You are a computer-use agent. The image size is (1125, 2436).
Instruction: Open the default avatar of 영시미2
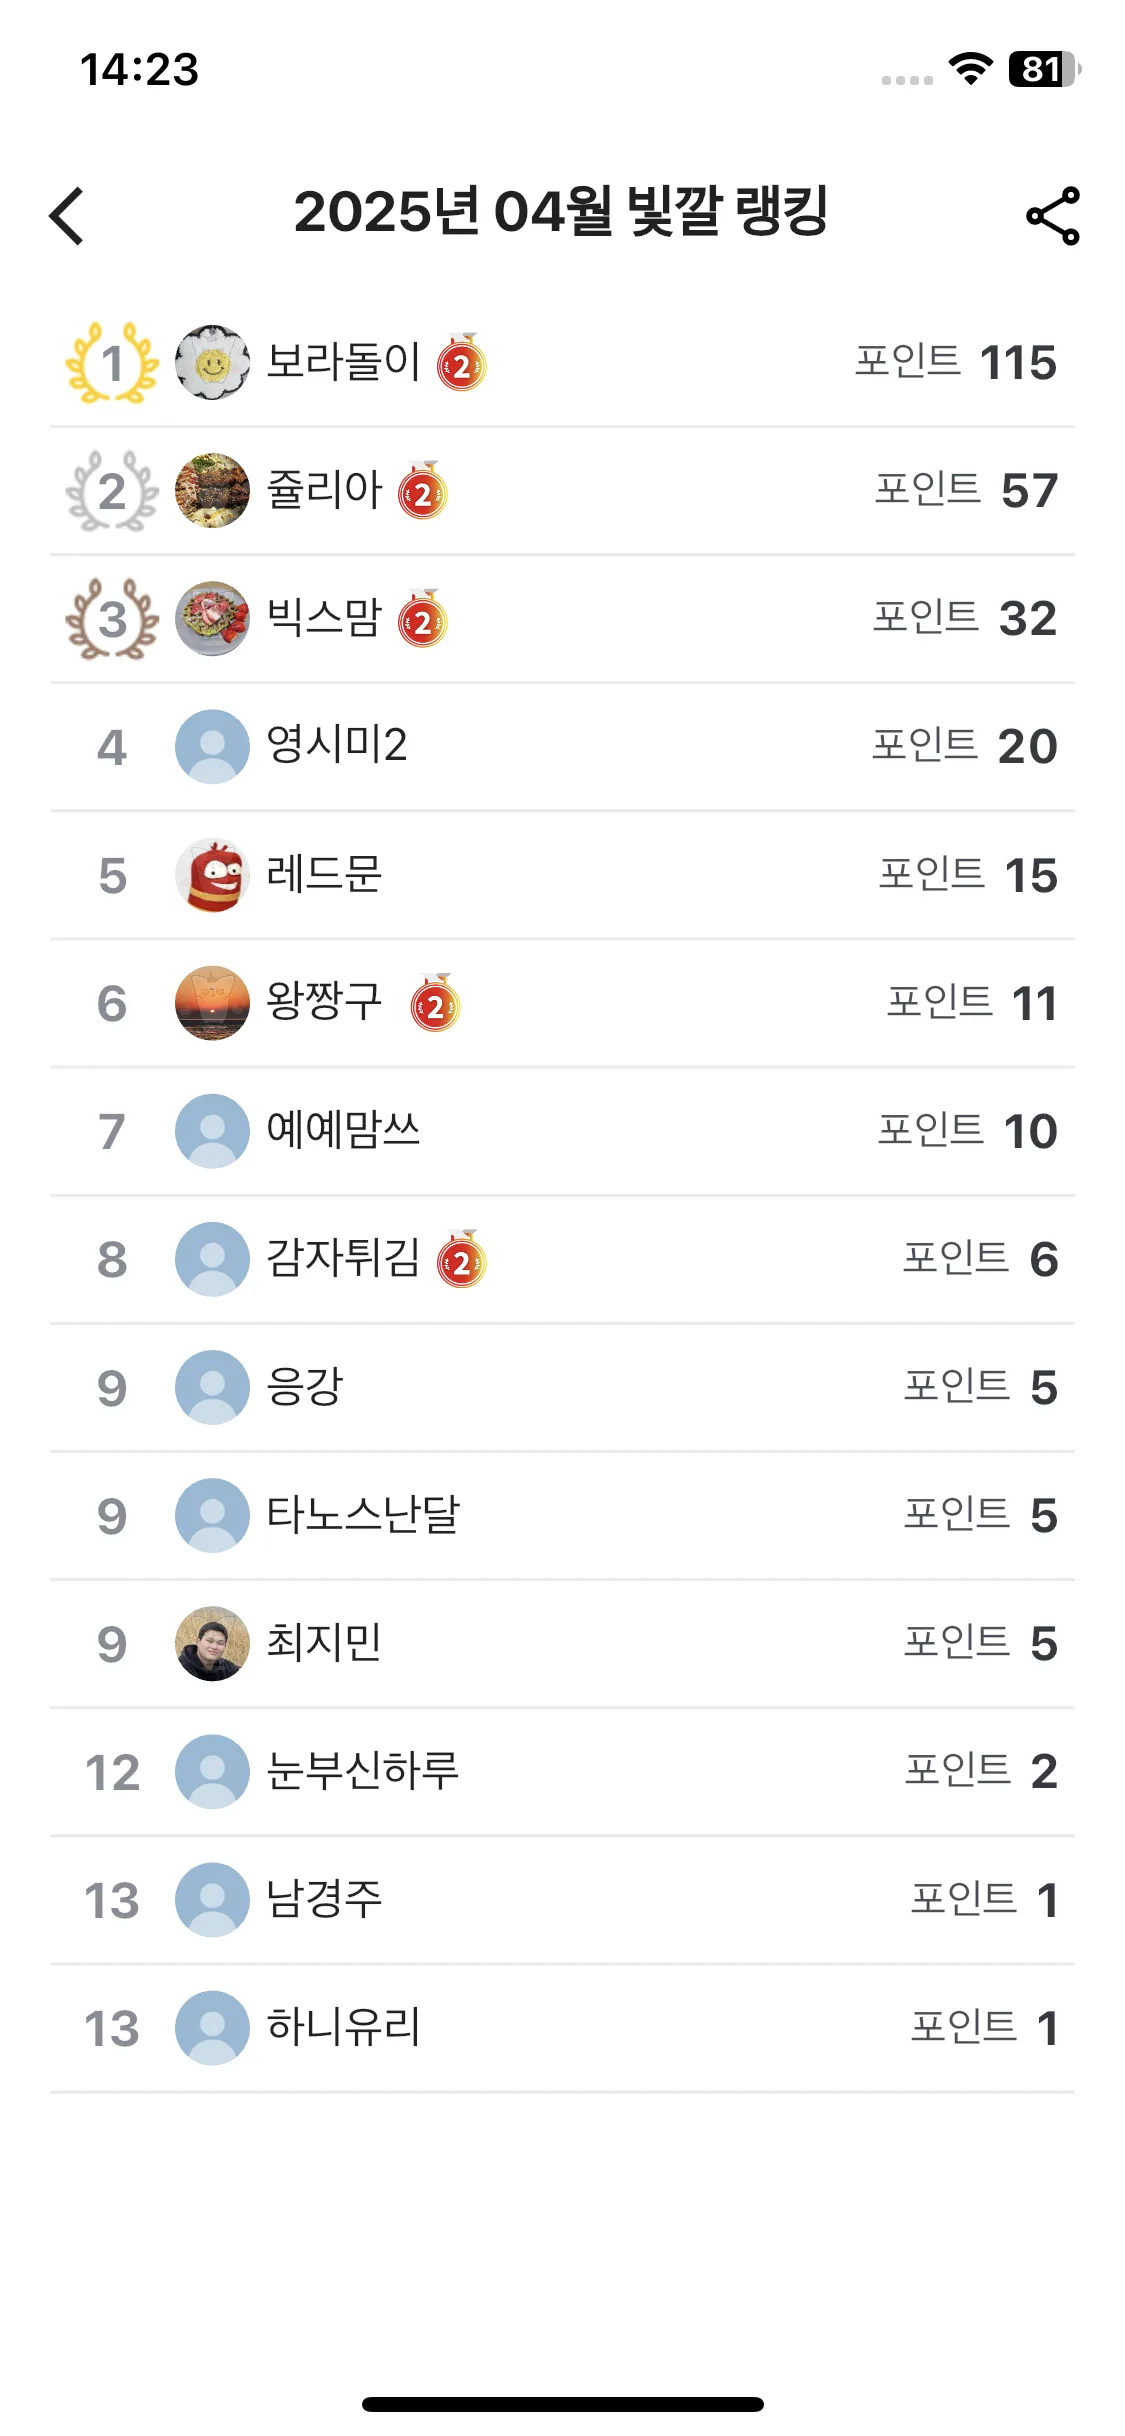(x=212, y=747)
